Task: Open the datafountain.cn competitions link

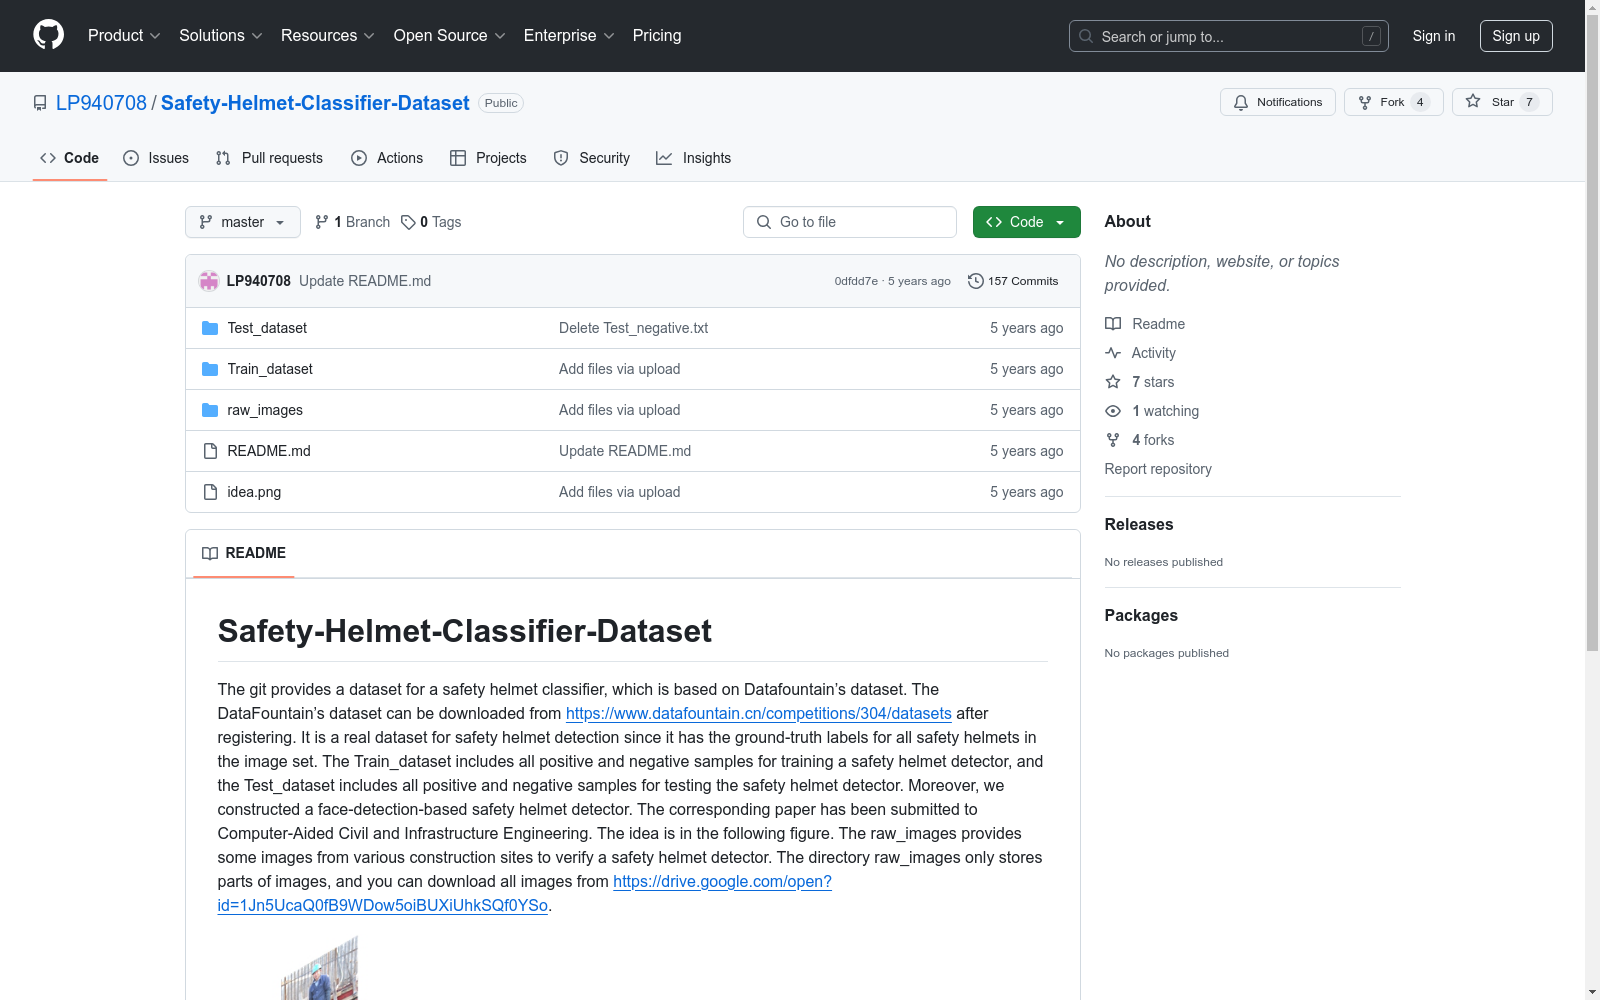Action: tap(759, 713)
